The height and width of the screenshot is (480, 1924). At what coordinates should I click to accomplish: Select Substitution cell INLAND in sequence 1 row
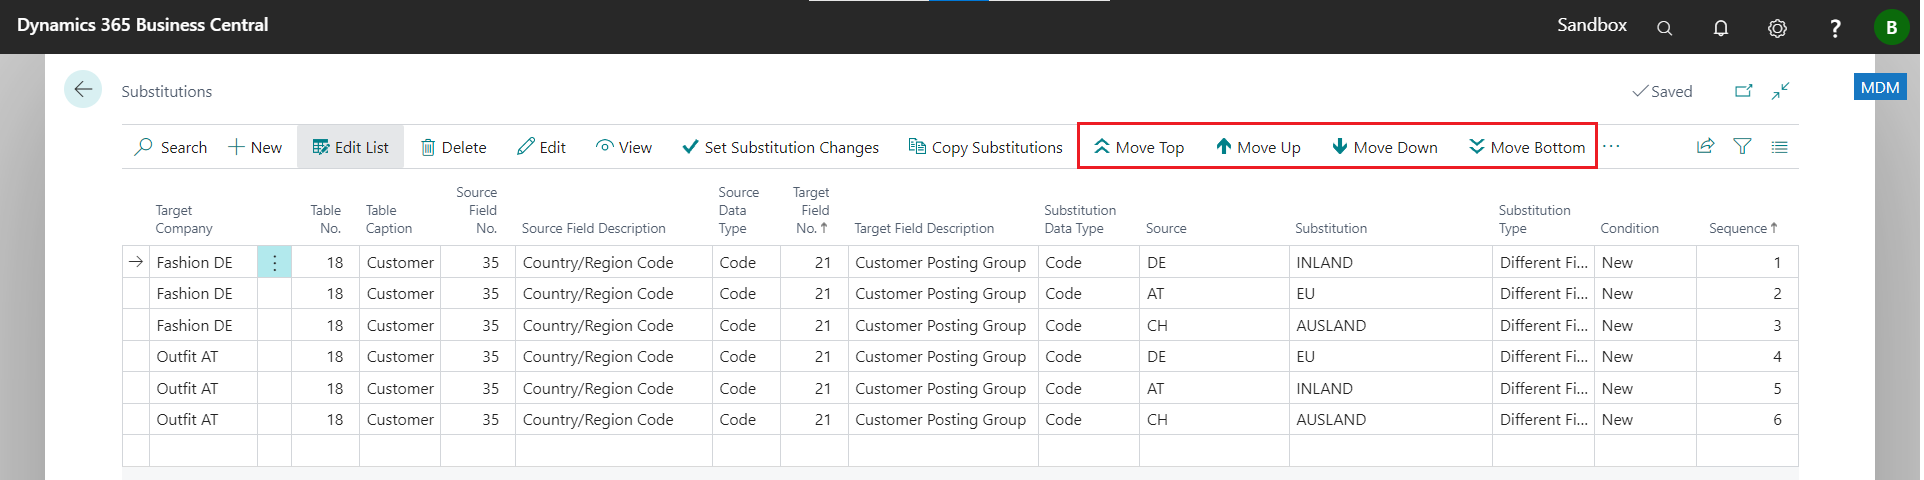coord(1391,262)
